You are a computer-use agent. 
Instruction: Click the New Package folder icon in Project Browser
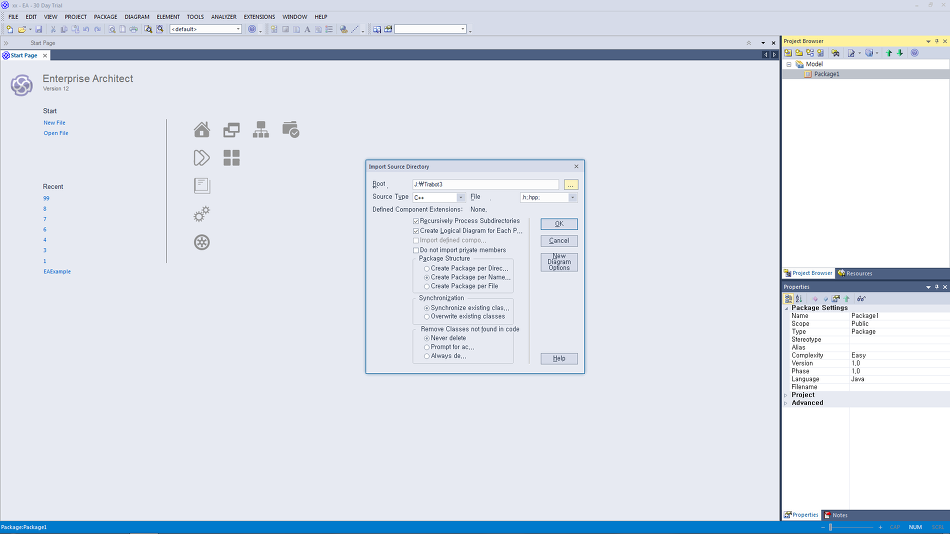[799, 53]
